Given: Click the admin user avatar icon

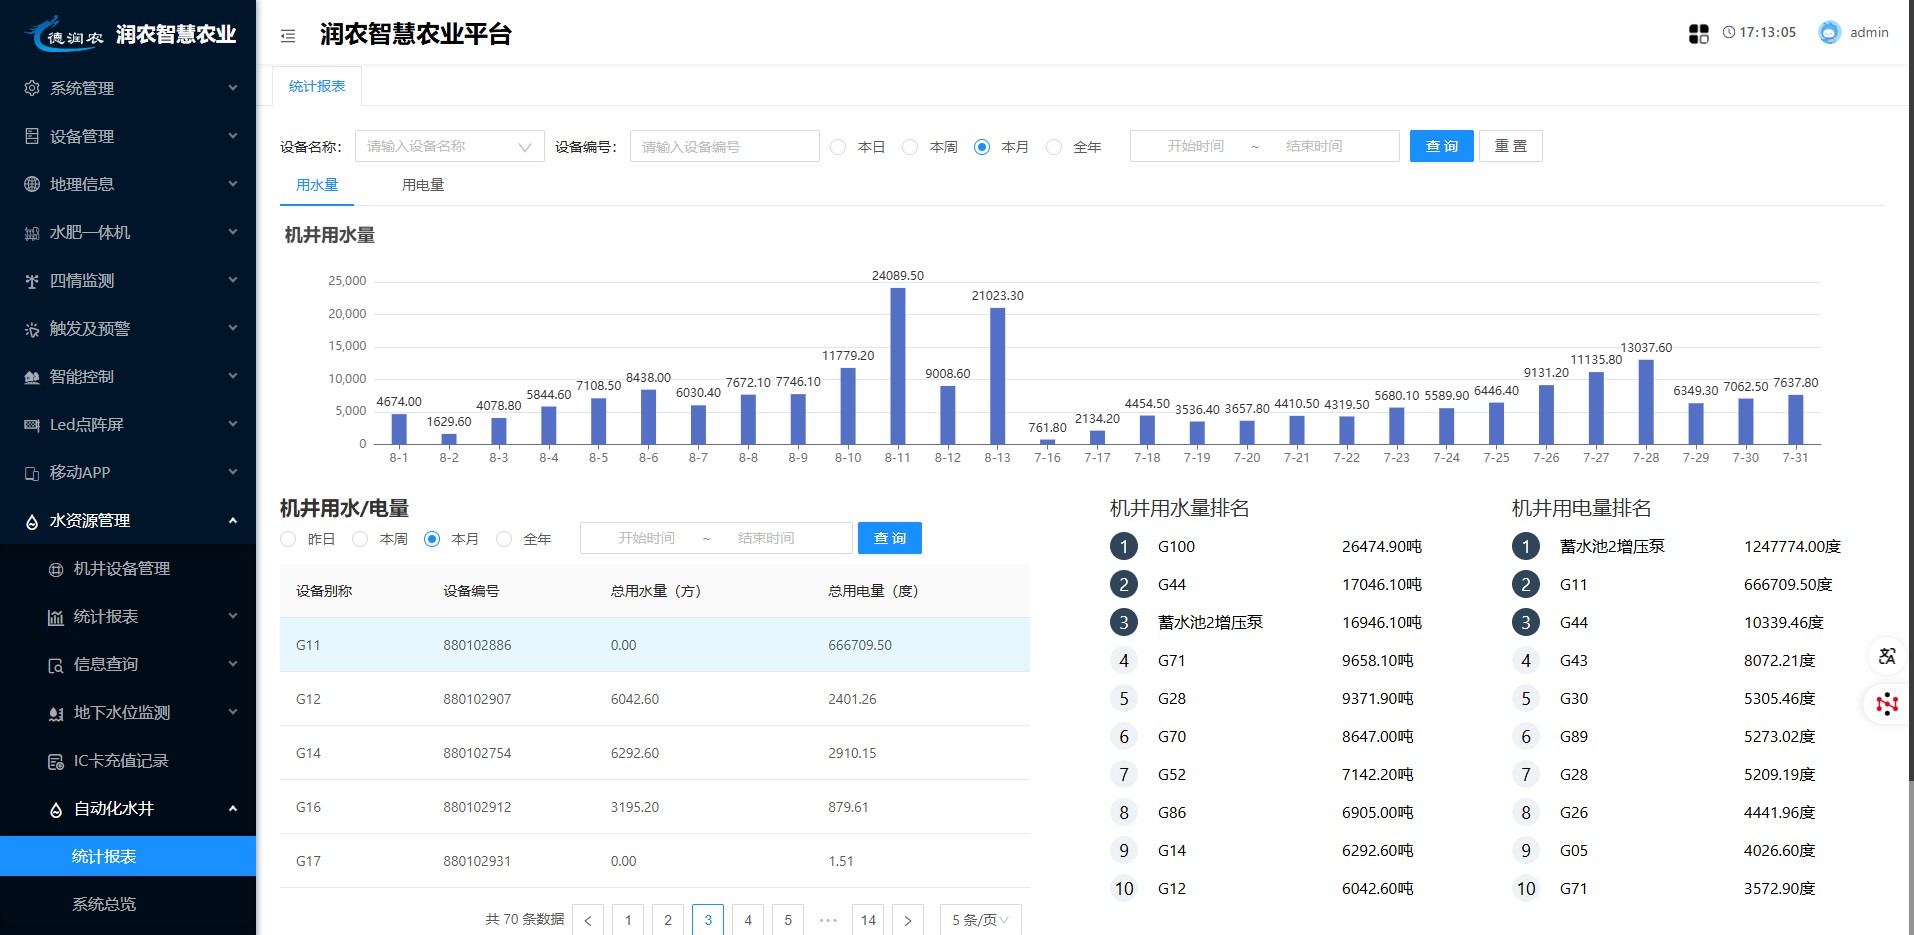Looking at the screenshot, I should click(x=1829, y=33).
